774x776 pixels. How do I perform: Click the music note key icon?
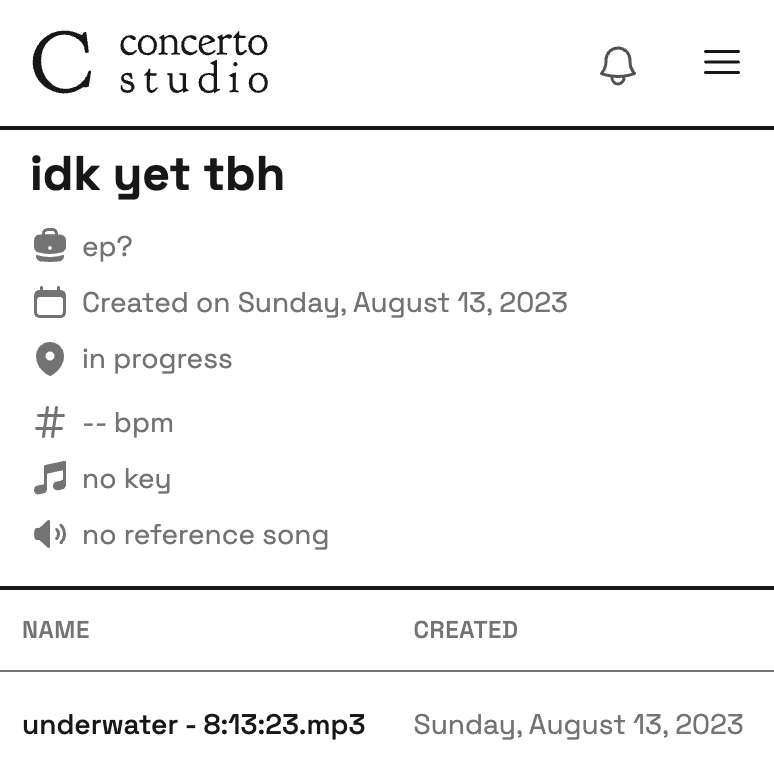point(49,478)
